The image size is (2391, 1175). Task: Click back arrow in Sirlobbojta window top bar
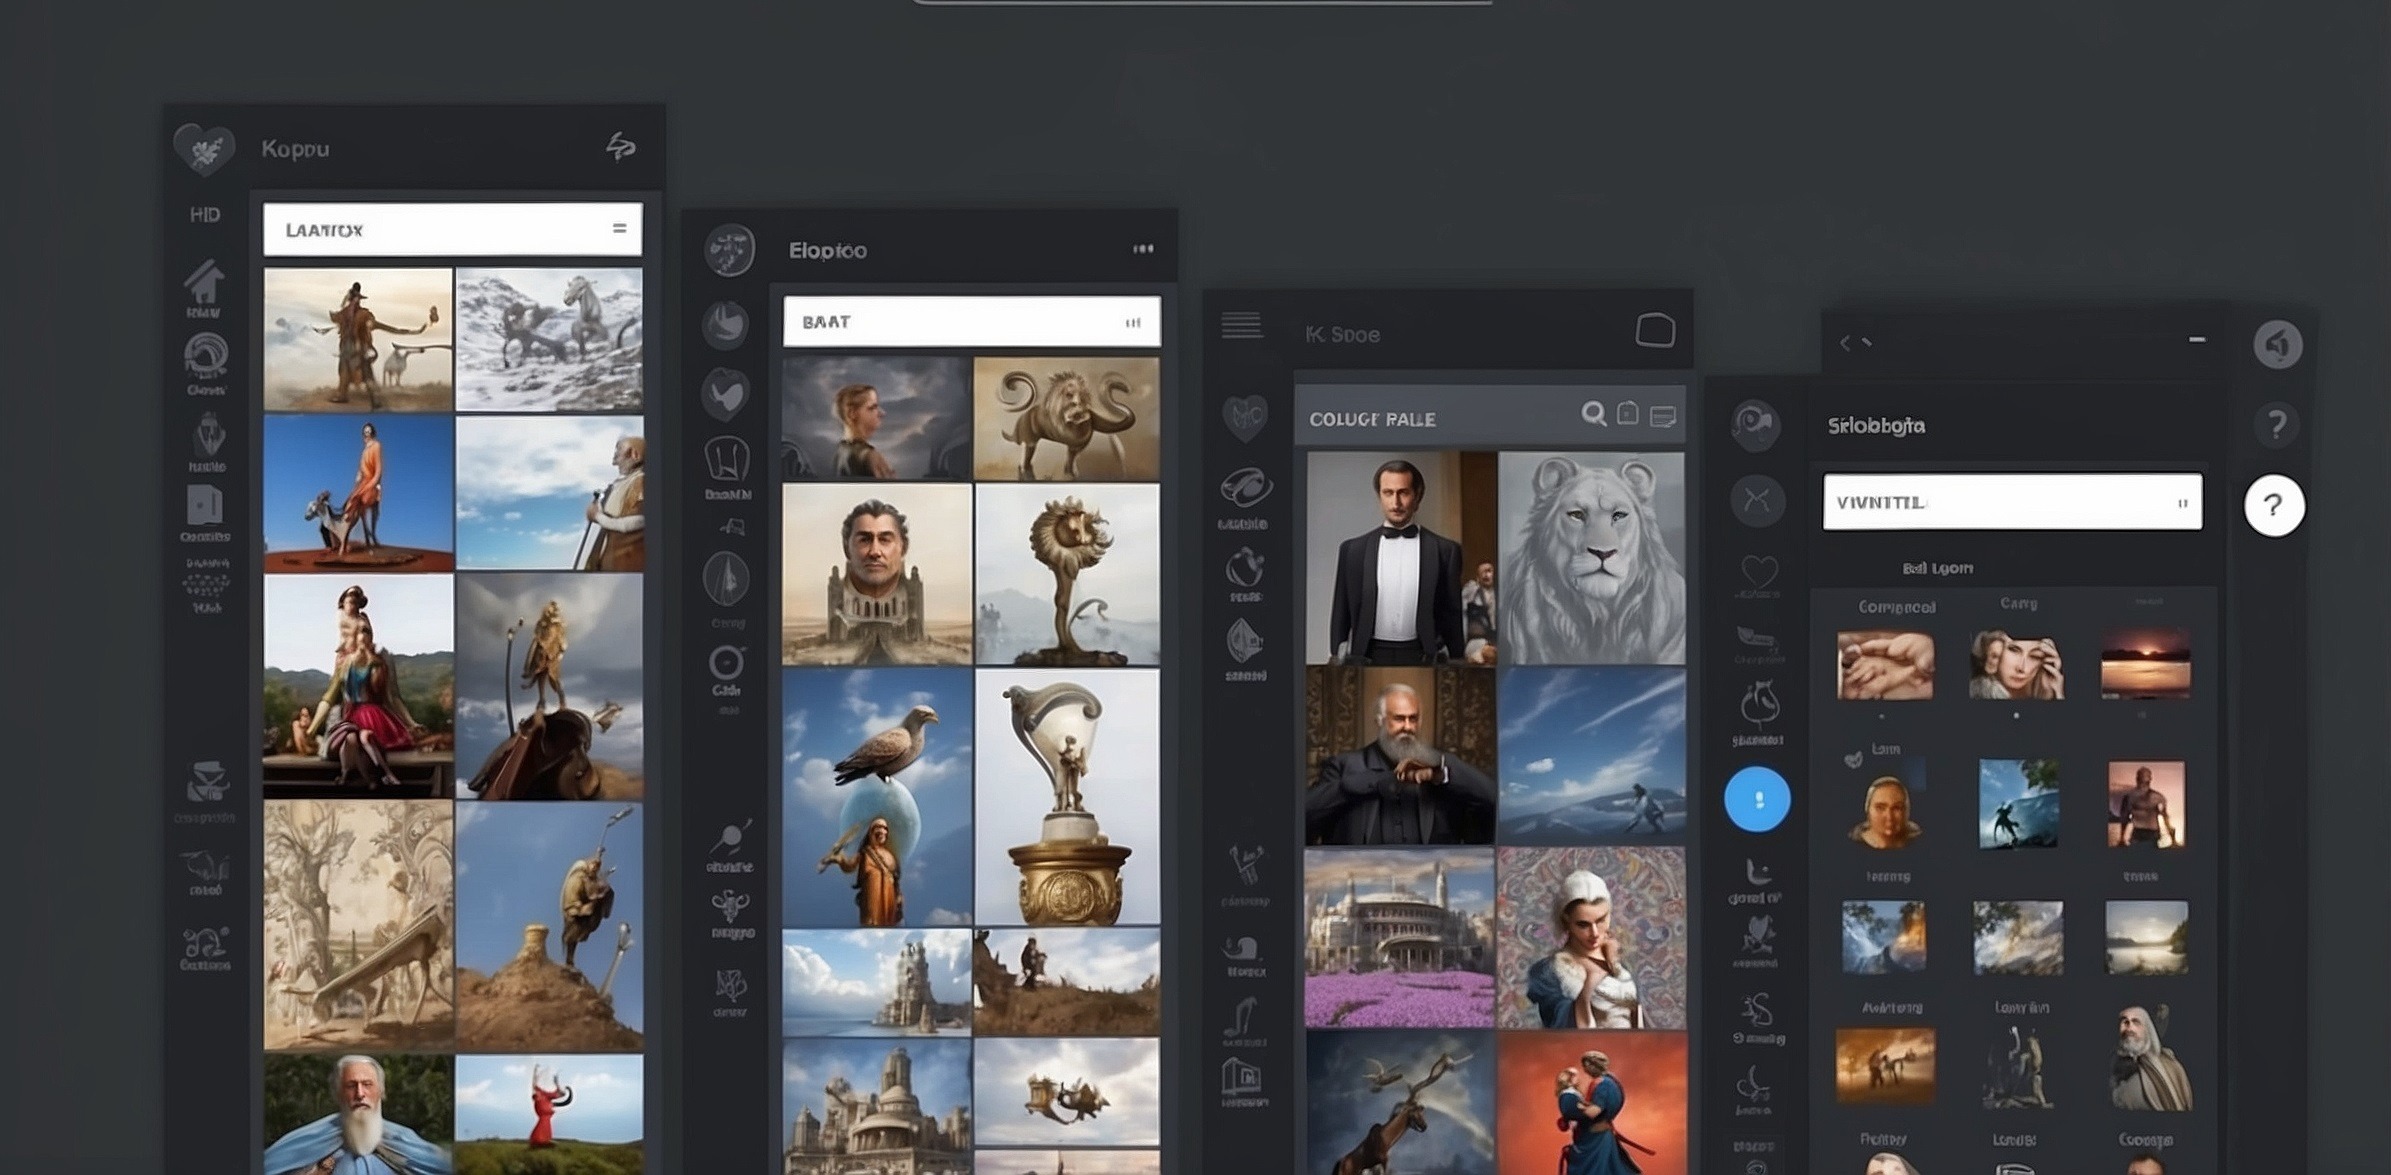(1845, 343)
